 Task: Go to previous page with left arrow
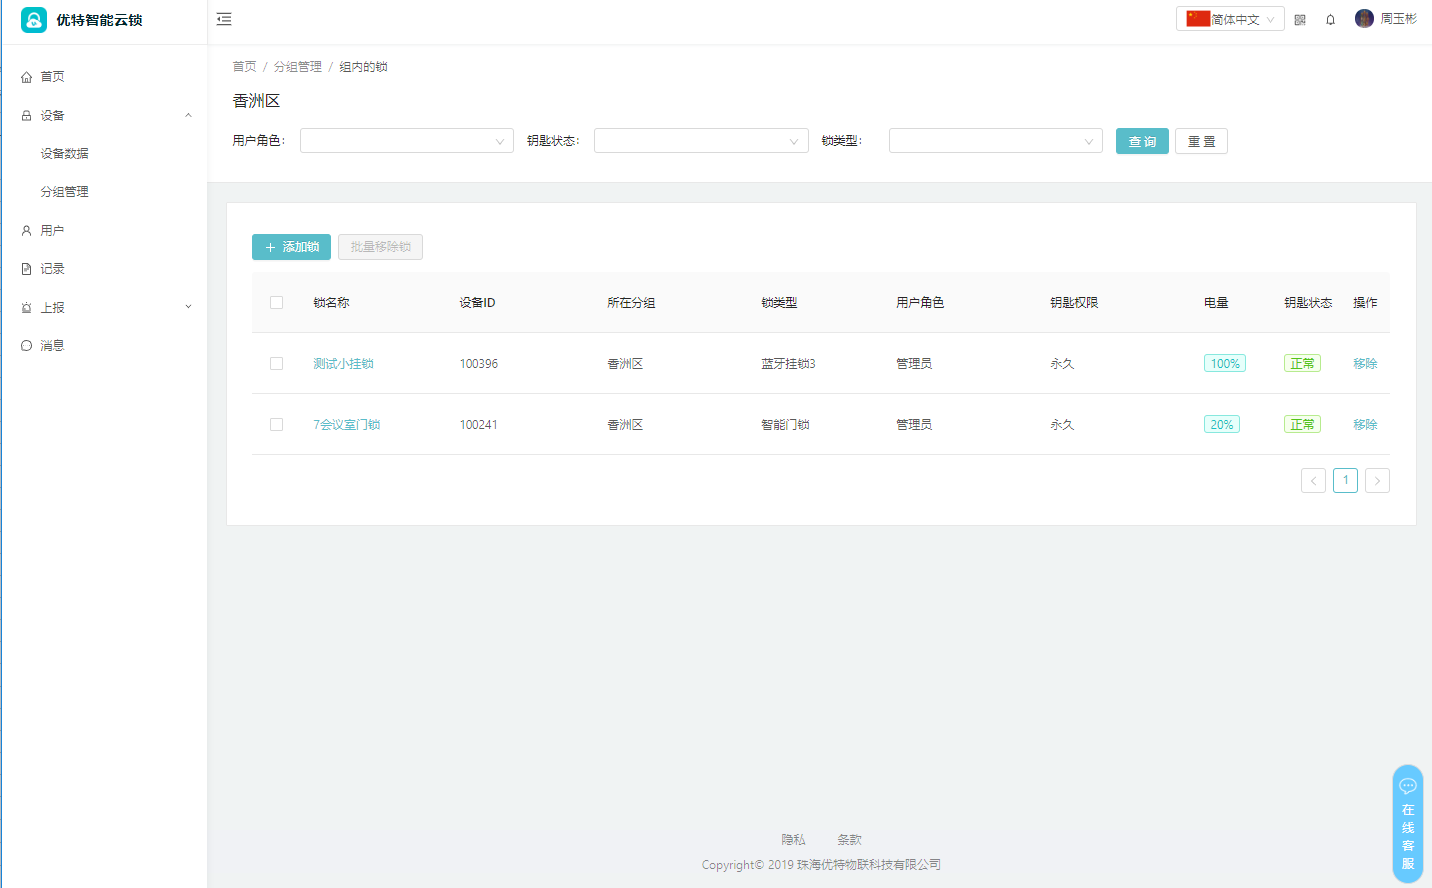[x=1313, y=481]
